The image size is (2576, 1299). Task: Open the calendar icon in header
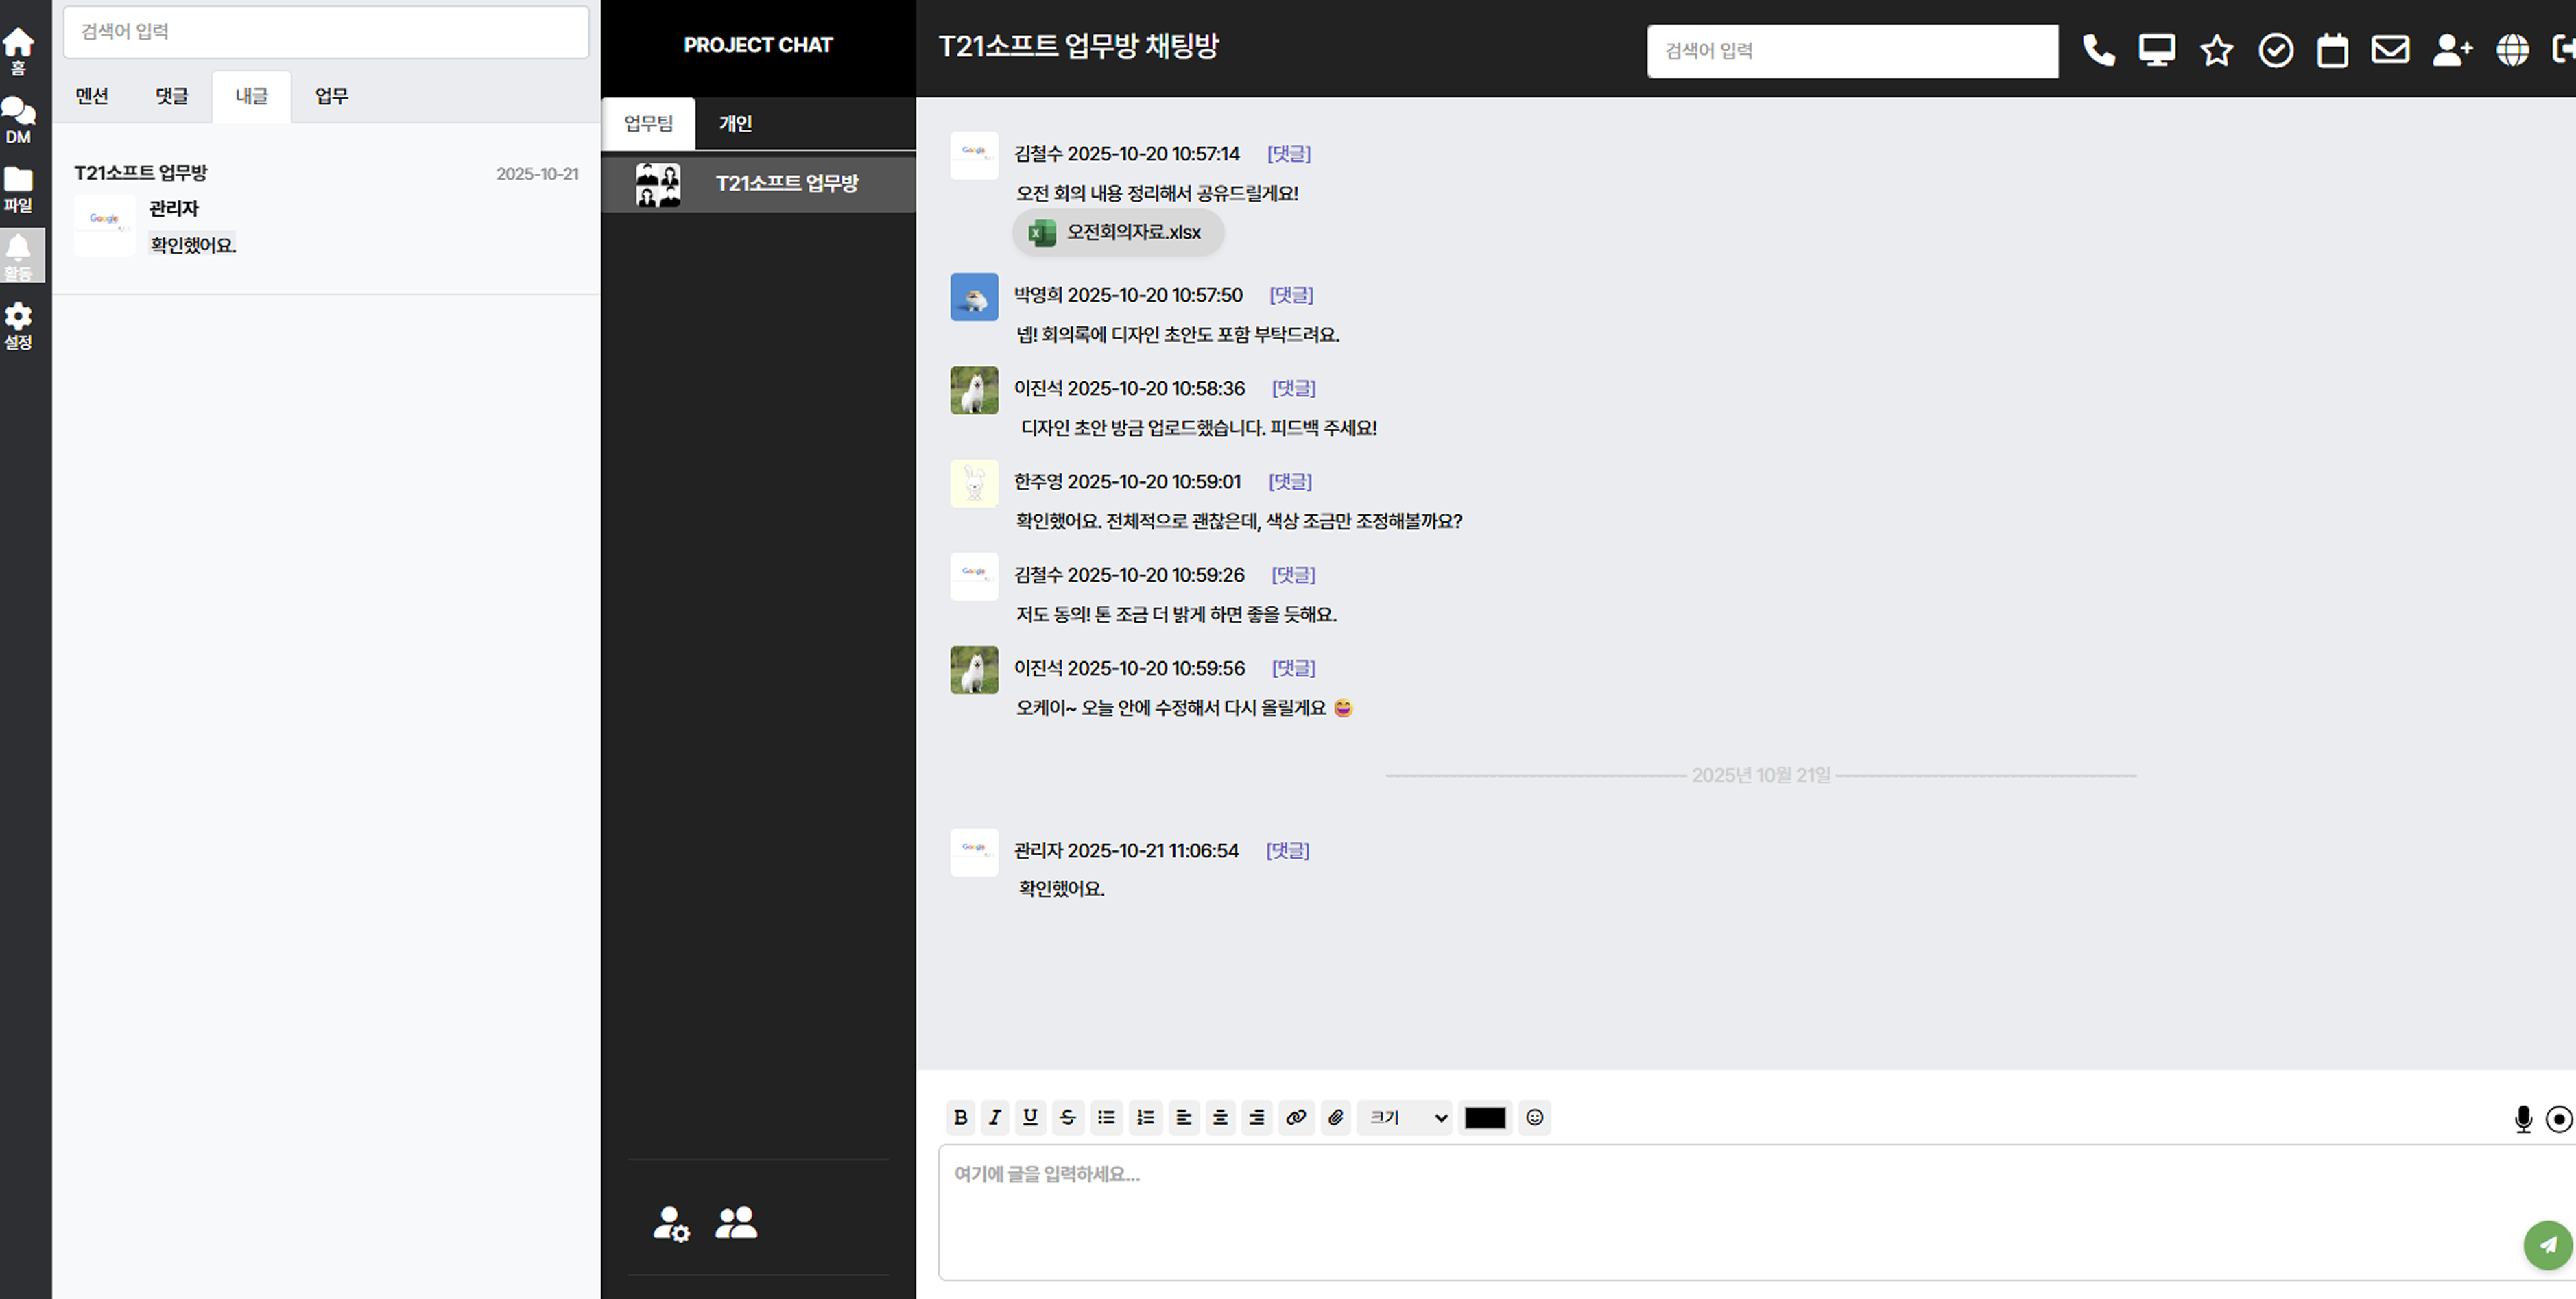click(x=2332, y=50)
